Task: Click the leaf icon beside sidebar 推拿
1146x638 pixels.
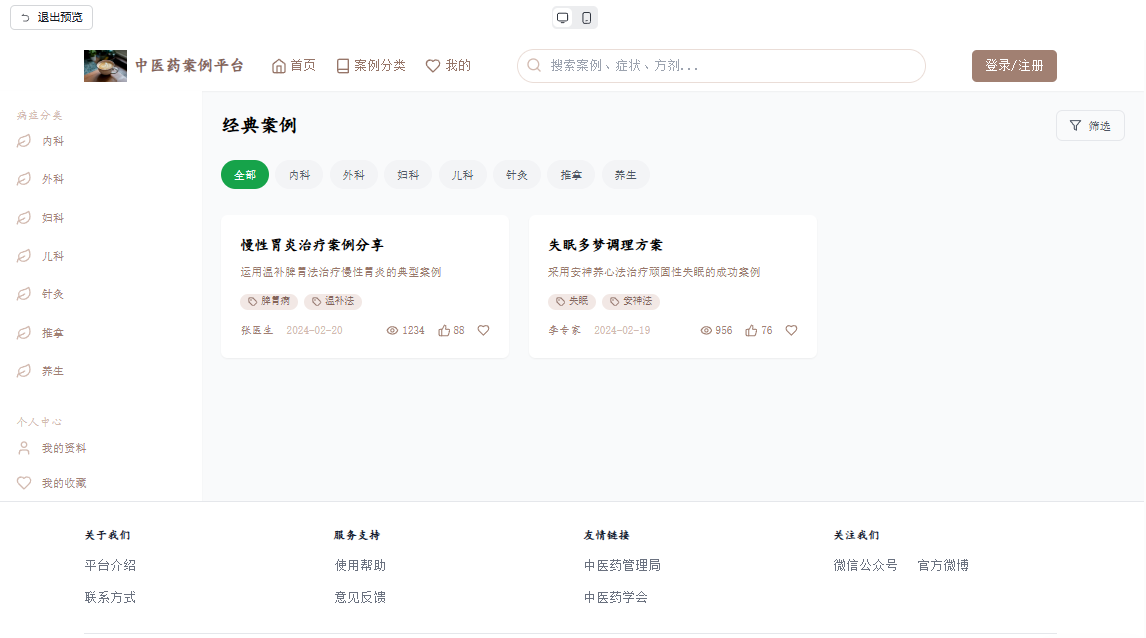Action: pos(24,333)
